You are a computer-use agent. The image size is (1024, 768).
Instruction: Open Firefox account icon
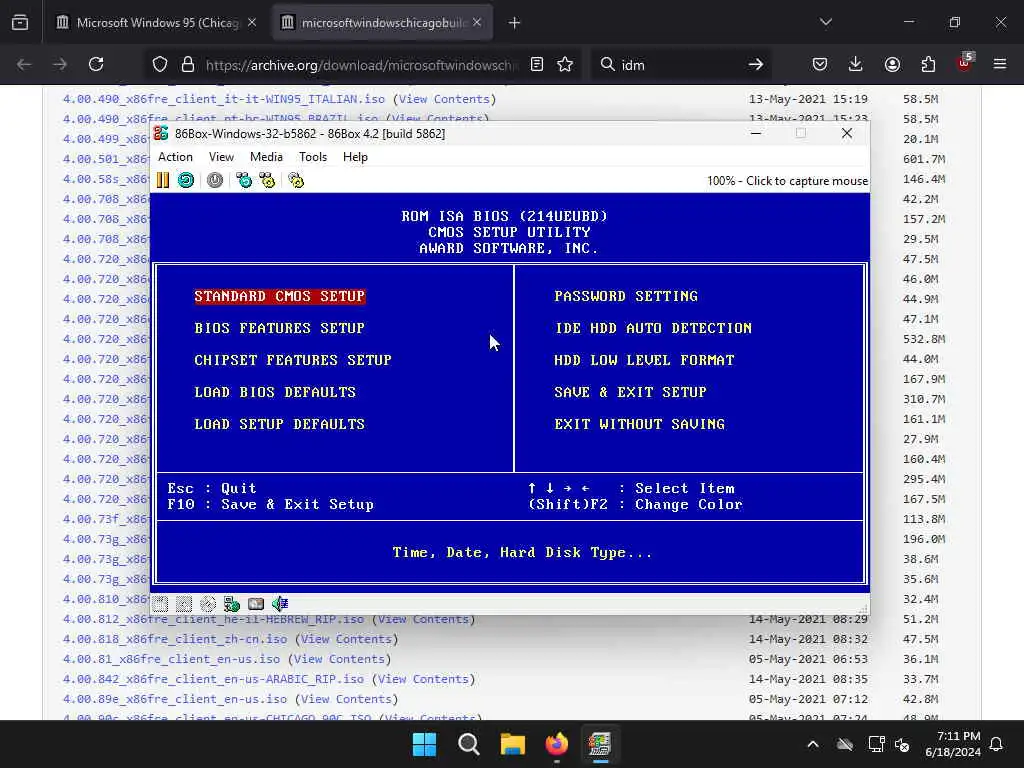(892, 64)
